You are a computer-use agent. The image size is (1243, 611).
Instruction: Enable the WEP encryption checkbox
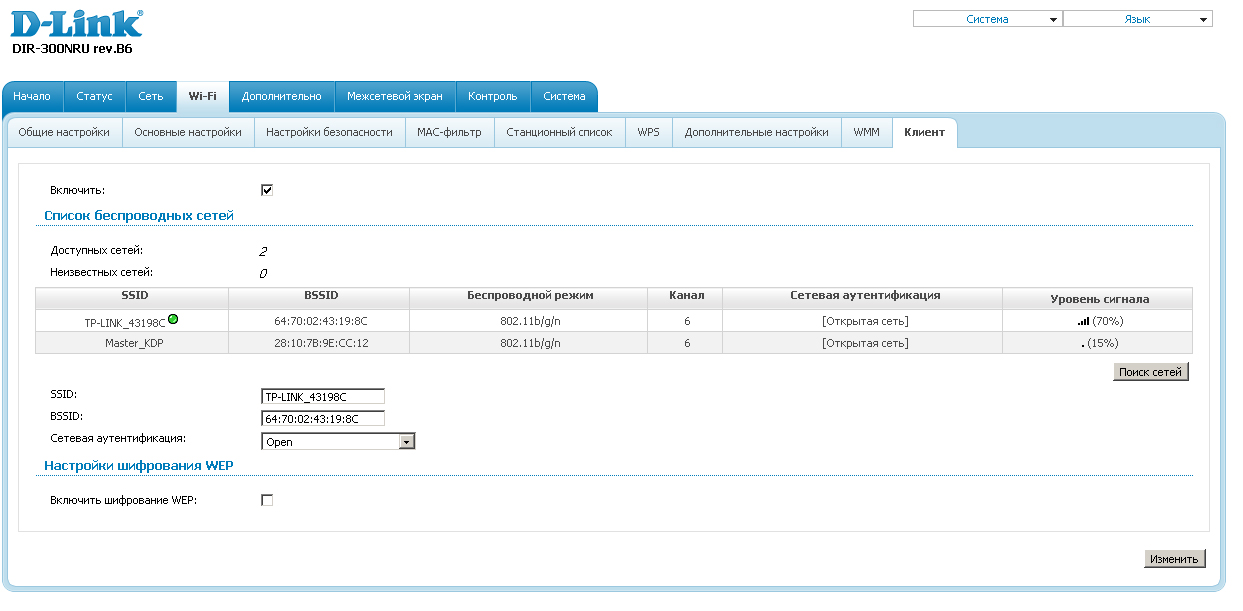pyautogui.click(x=267, y=500)
